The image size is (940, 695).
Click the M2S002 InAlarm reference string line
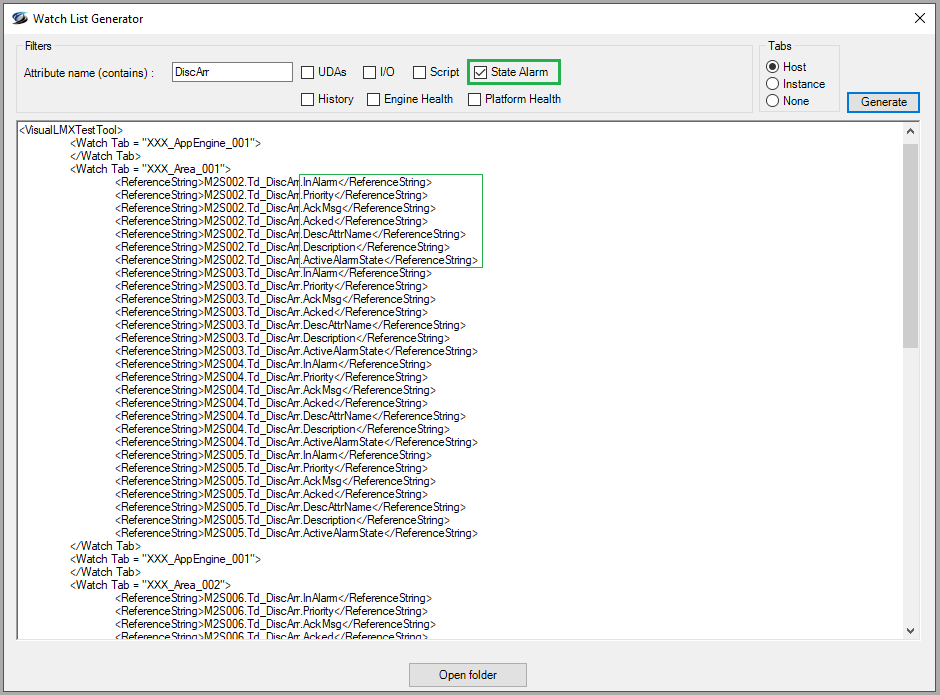pos(273,182)
